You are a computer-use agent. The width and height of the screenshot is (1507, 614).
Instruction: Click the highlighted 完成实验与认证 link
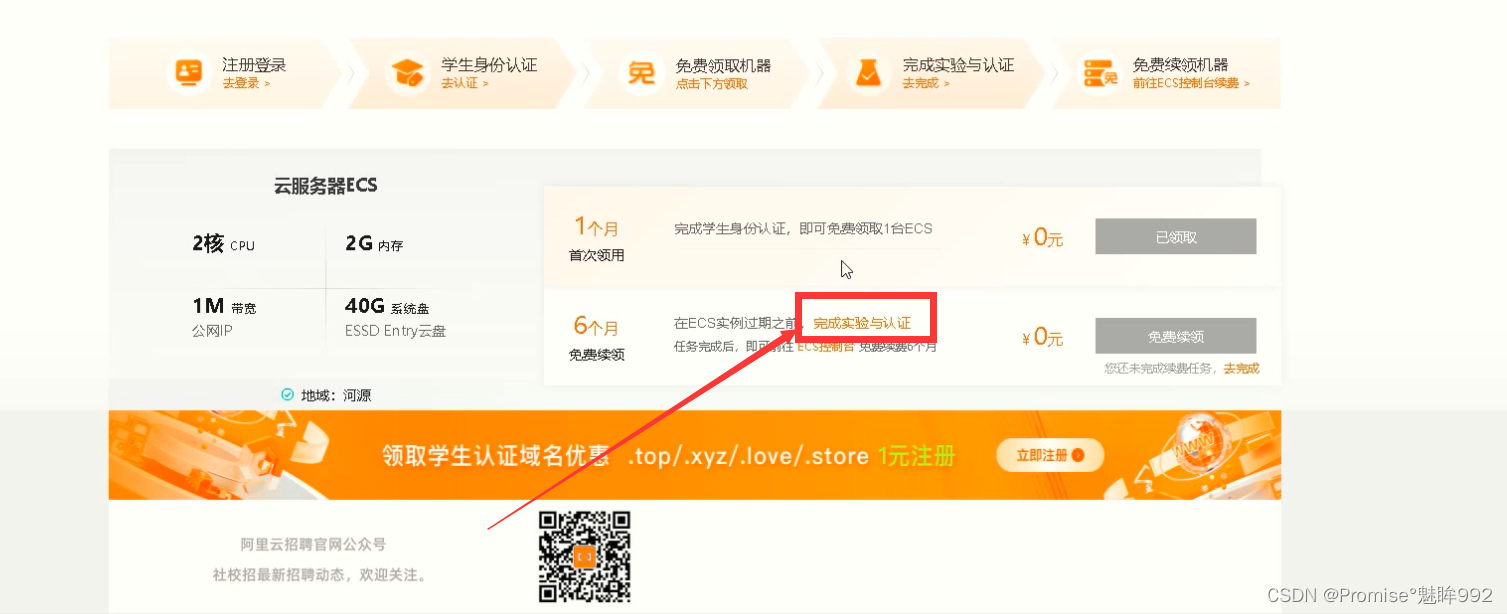(862, 323)
